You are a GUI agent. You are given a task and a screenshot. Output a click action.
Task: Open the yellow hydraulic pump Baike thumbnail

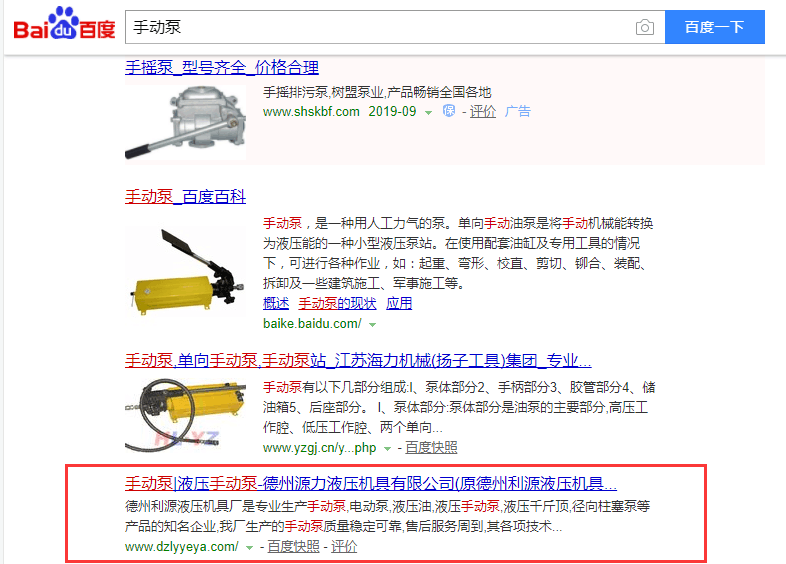coord(185,271)
